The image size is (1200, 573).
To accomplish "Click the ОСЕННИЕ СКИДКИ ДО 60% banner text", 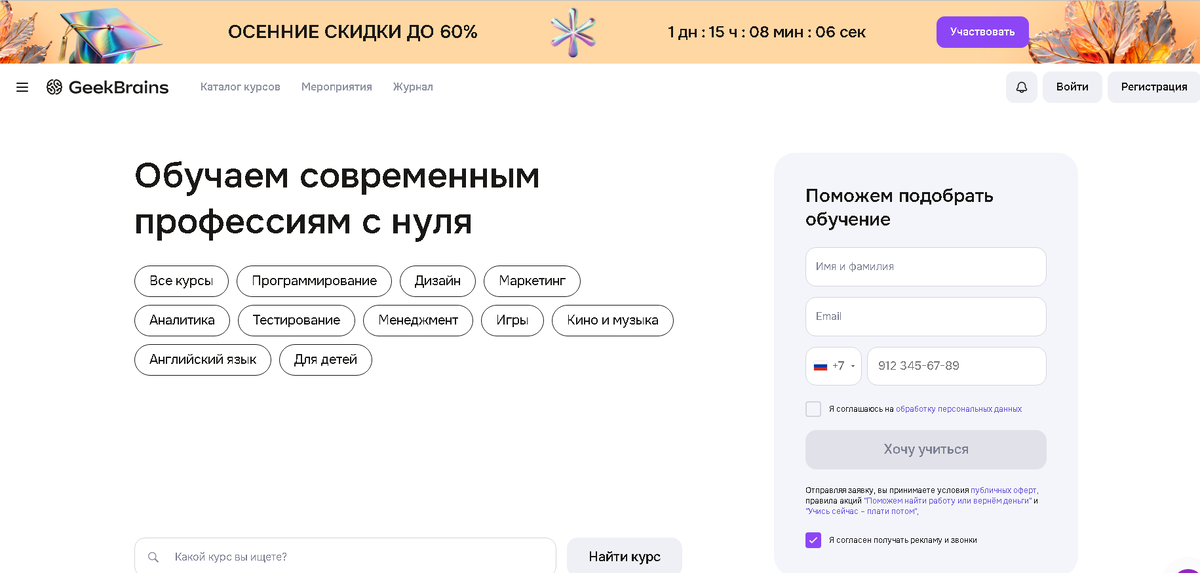I will [353, 32].
